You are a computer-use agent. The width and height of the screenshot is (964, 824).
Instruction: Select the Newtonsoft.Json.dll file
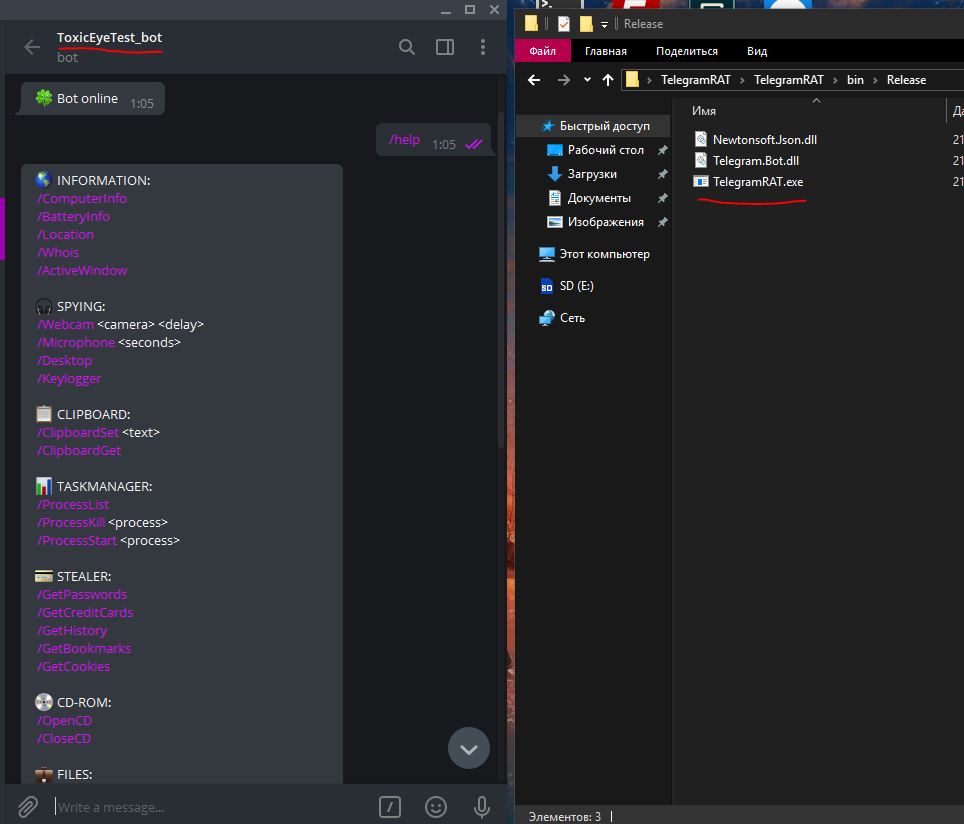(x=755, y=140)
